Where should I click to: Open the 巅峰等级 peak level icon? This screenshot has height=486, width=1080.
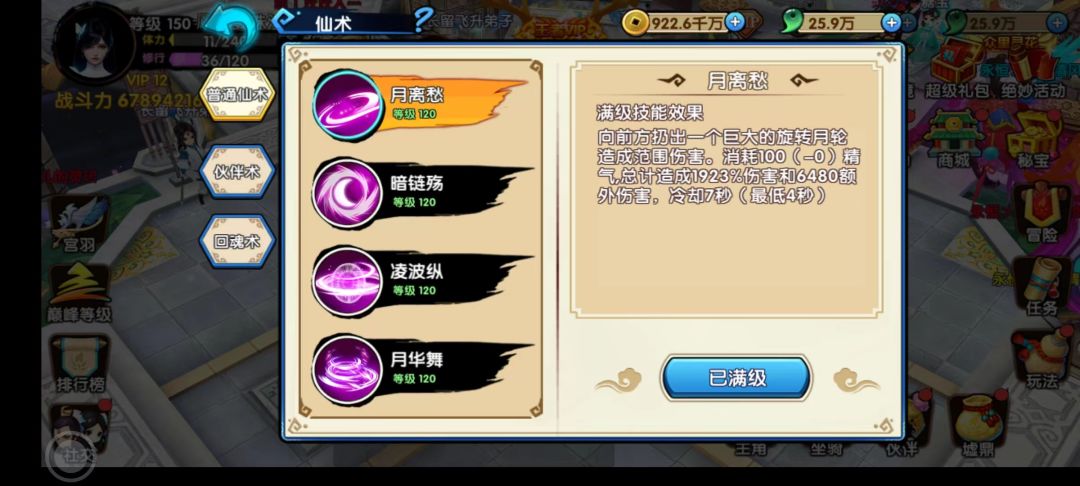click(x=80, y=294)
